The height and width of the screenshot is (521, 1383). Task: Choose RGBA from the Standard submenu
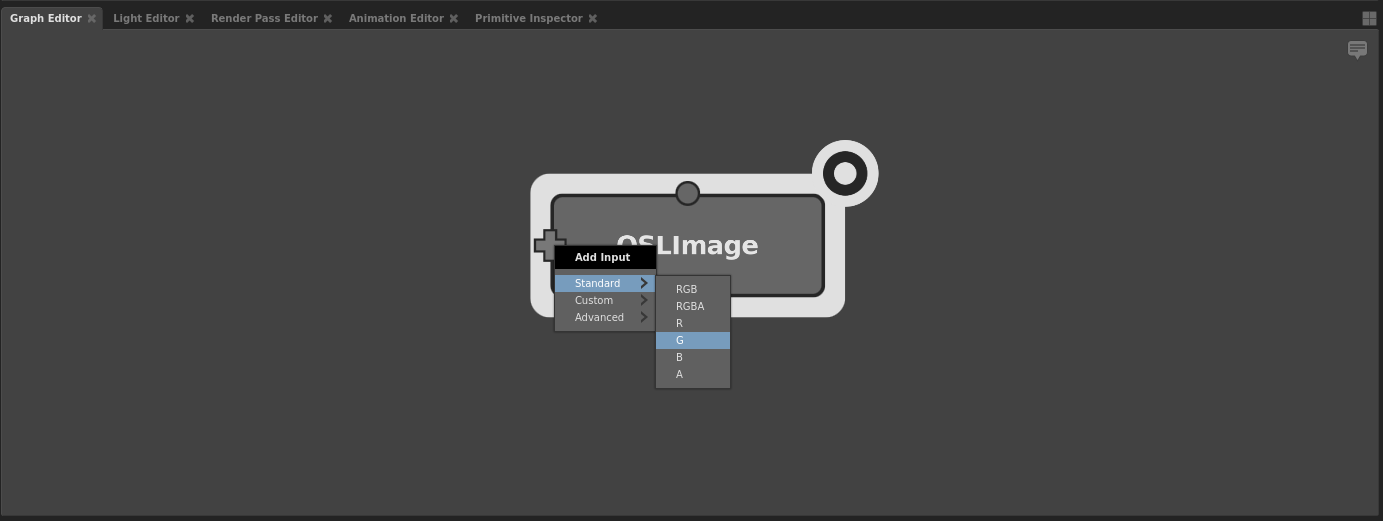693,306
